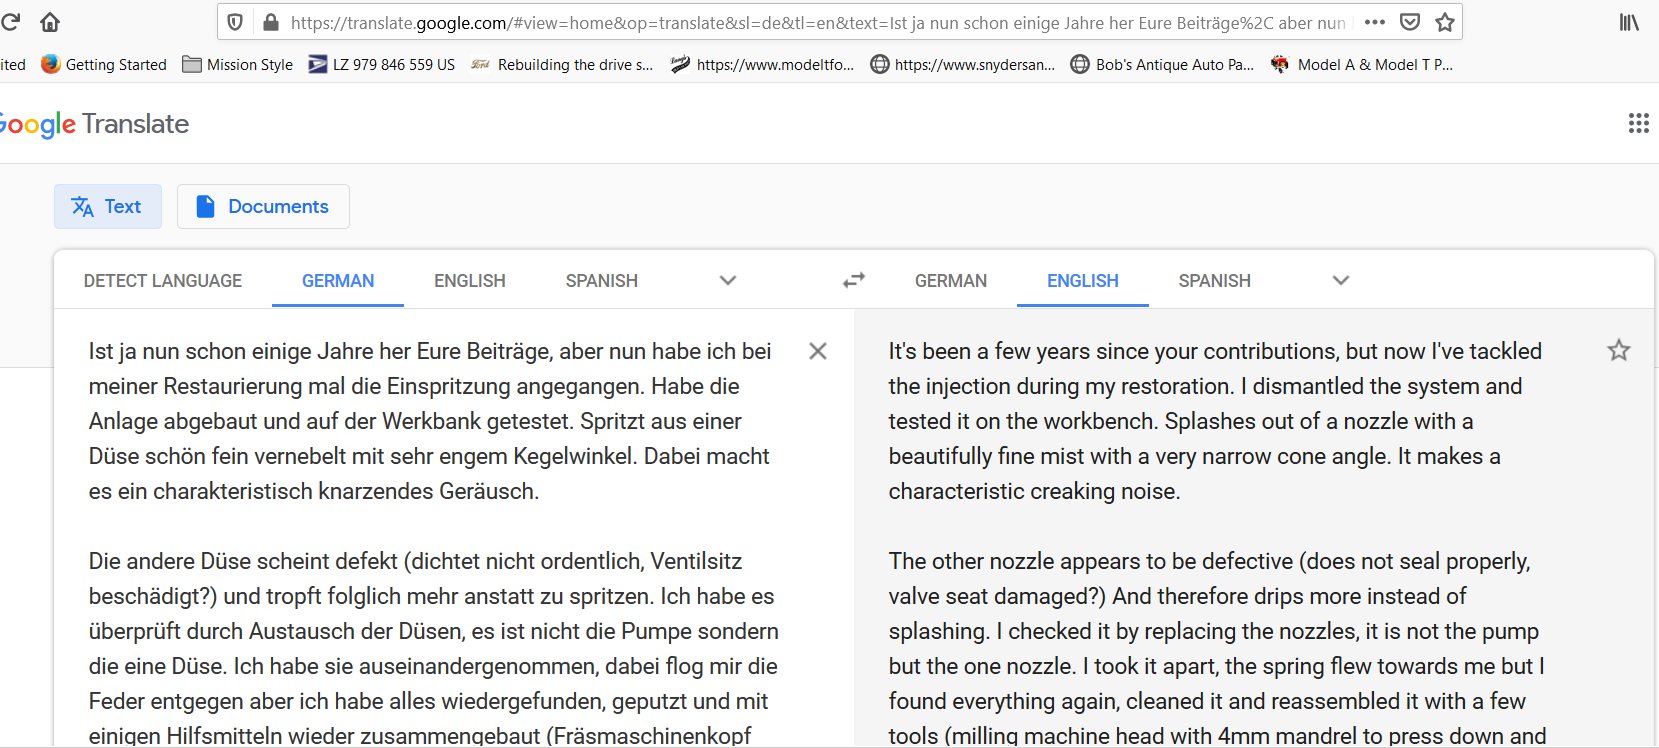This screenshot has height=748, width=1659.
Task: Expand the source language dropdown chevron
Action: click(728, 281)
